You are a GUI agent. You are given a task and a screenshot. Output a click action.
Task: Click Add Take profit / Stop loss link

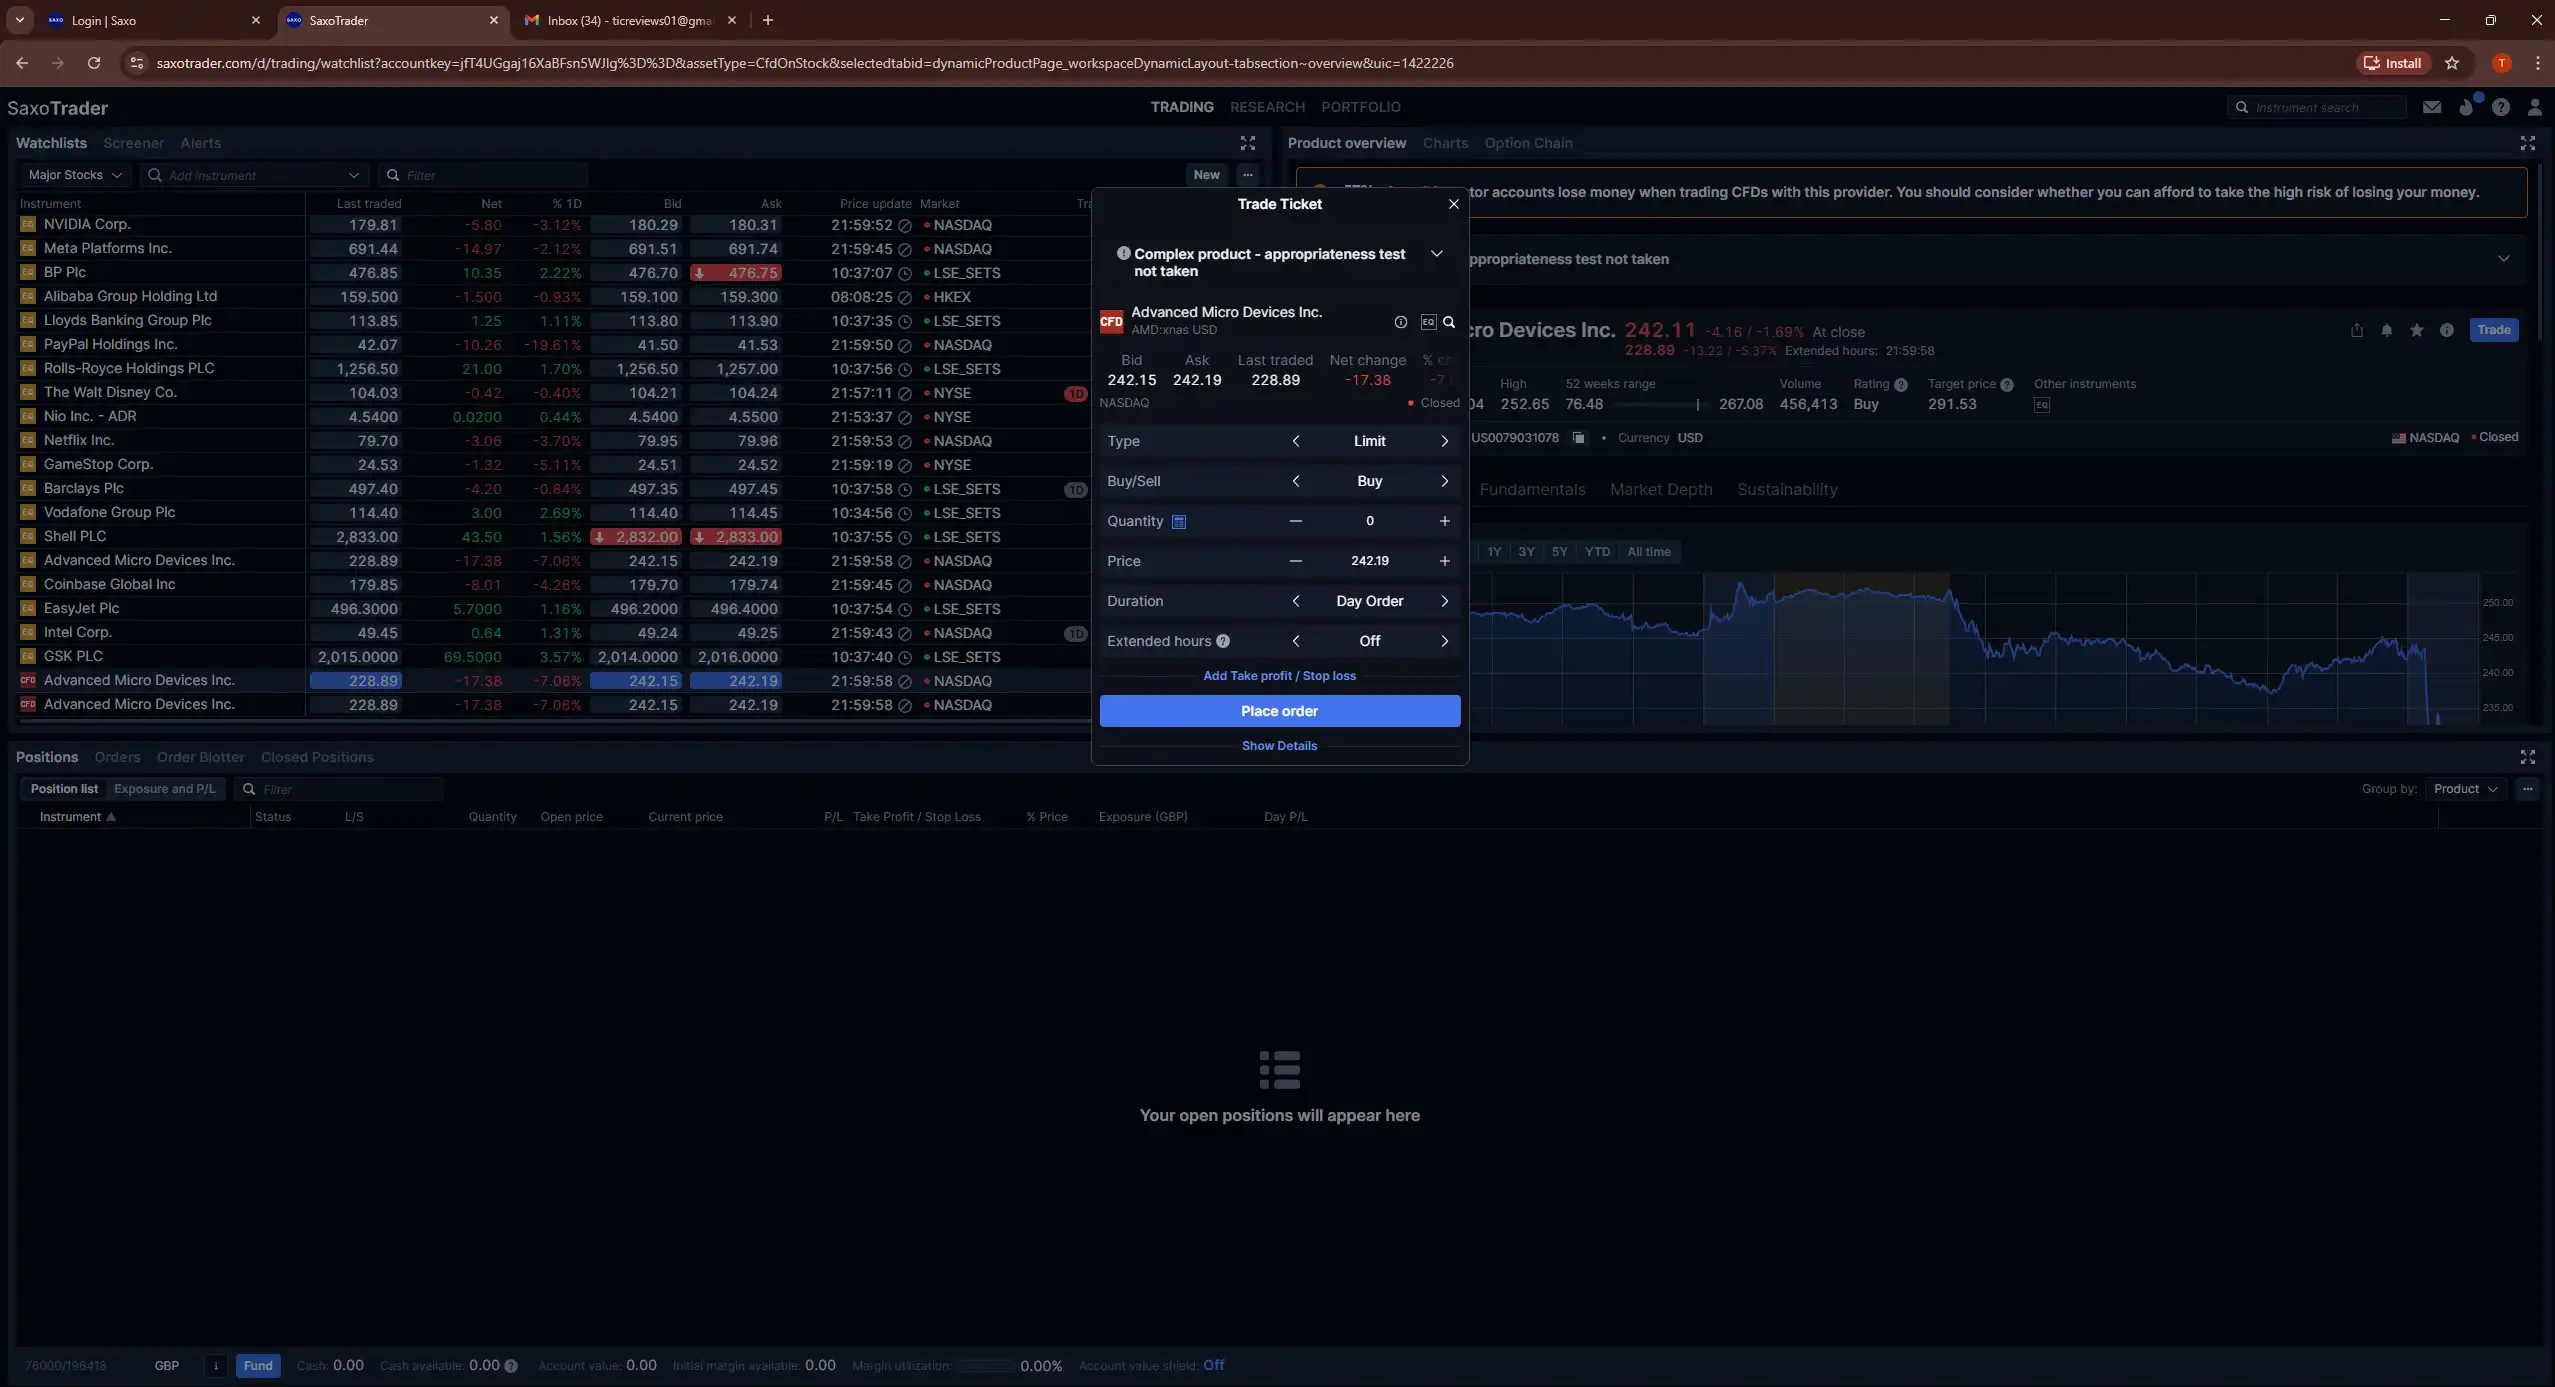pyautogui.click(x=1279, y=676)
